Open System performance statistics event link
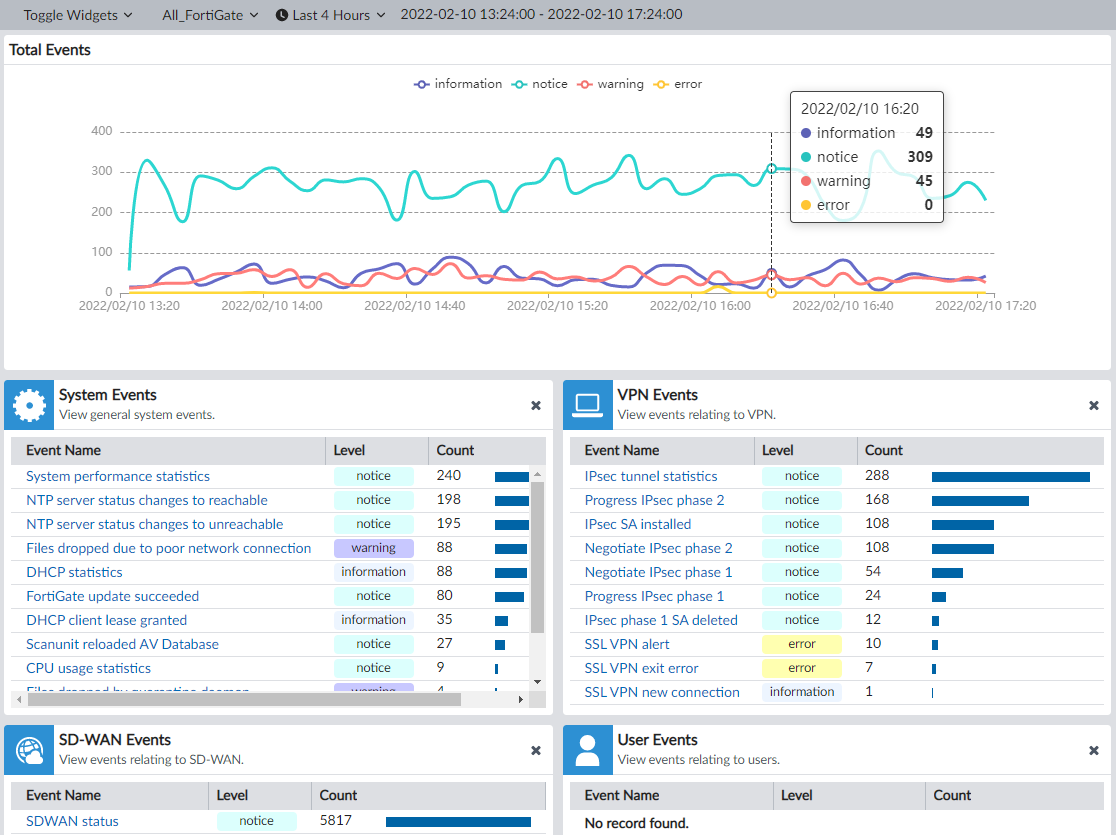The height and width of the screenshot is (835, 1116). click(x=118, y=476)
